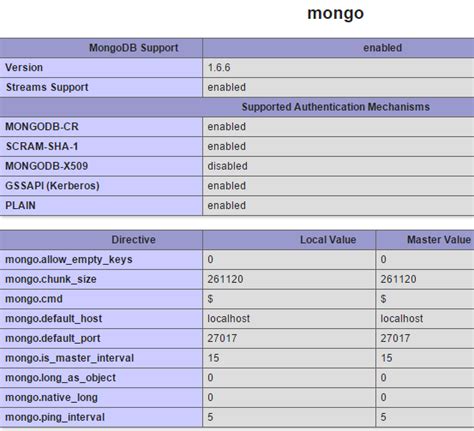The height and width of the screenshot is (431, 474).
Task: Click local value of mongo.allow_empty_keys
Action: [x=210, y=259]
